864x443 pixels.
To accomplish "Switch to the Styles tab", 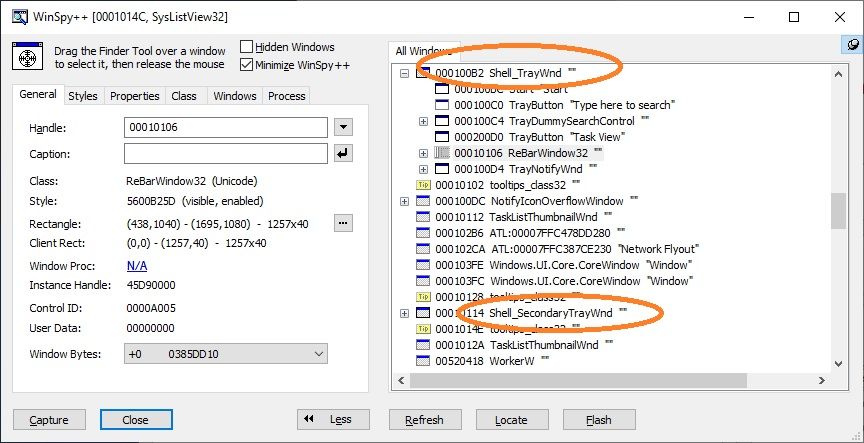I will (x=83, y=96).
